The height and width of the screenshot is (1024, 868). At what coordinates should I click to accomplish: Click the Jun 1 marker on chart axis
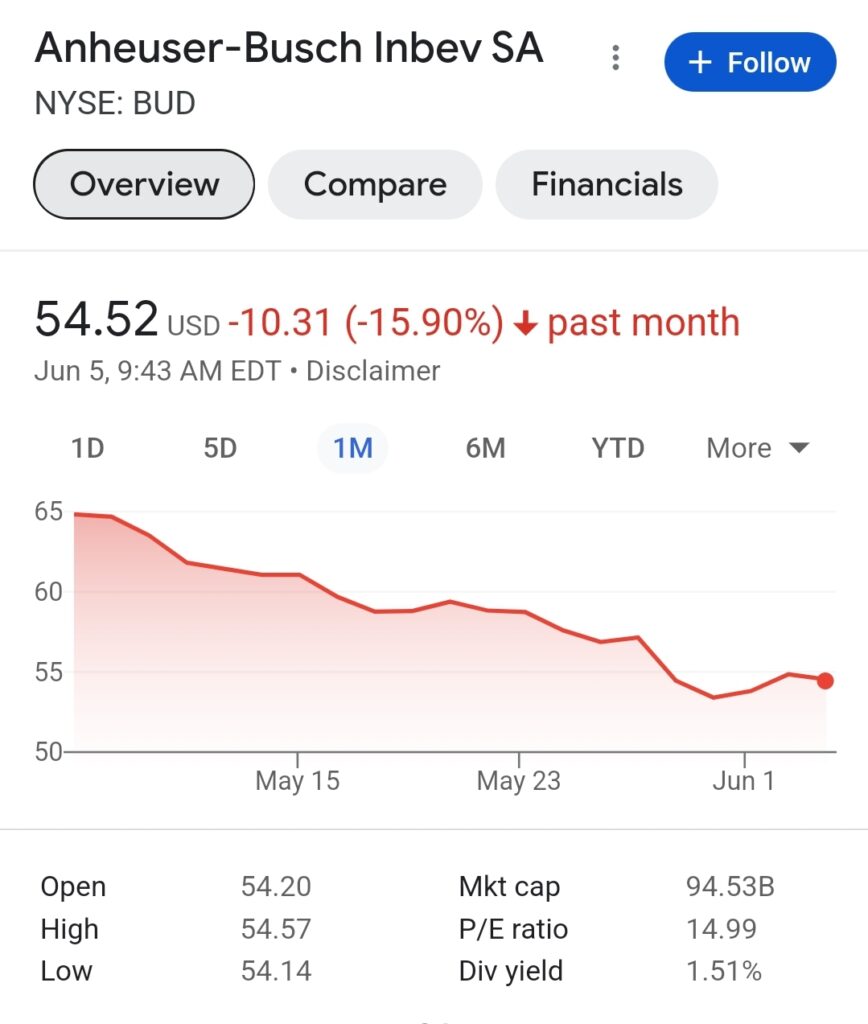point(743,780)
